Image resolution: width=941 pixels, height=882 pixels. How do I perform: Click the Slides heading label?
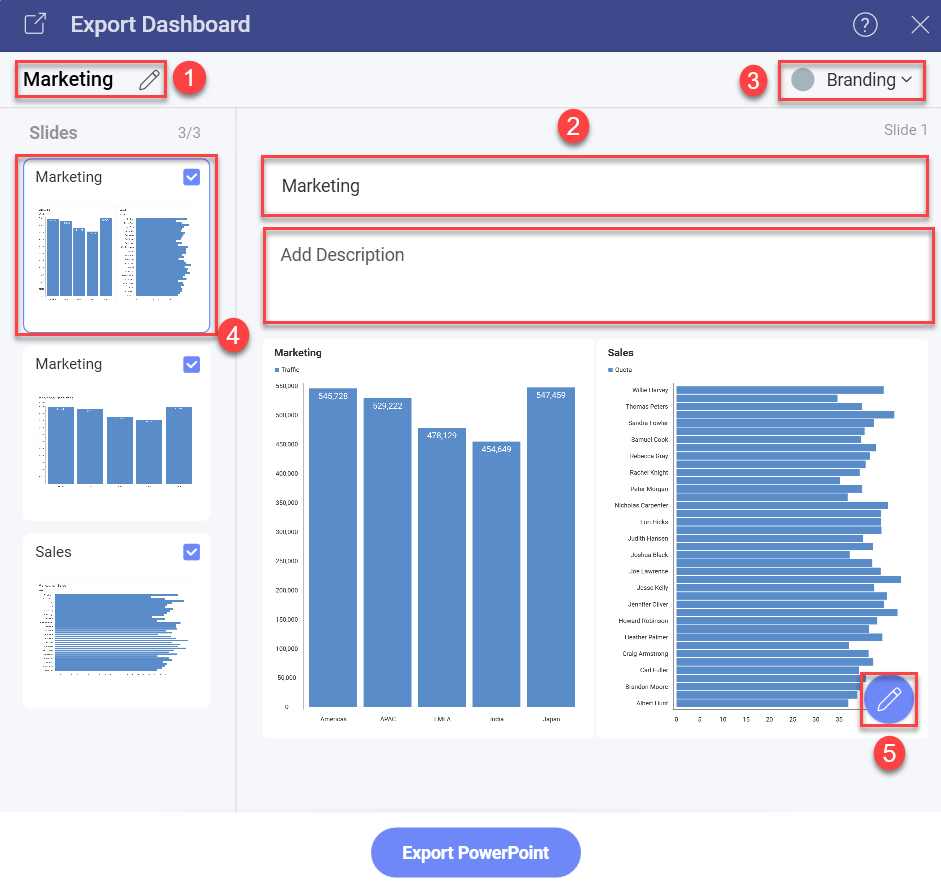click(x=53, y=133)
